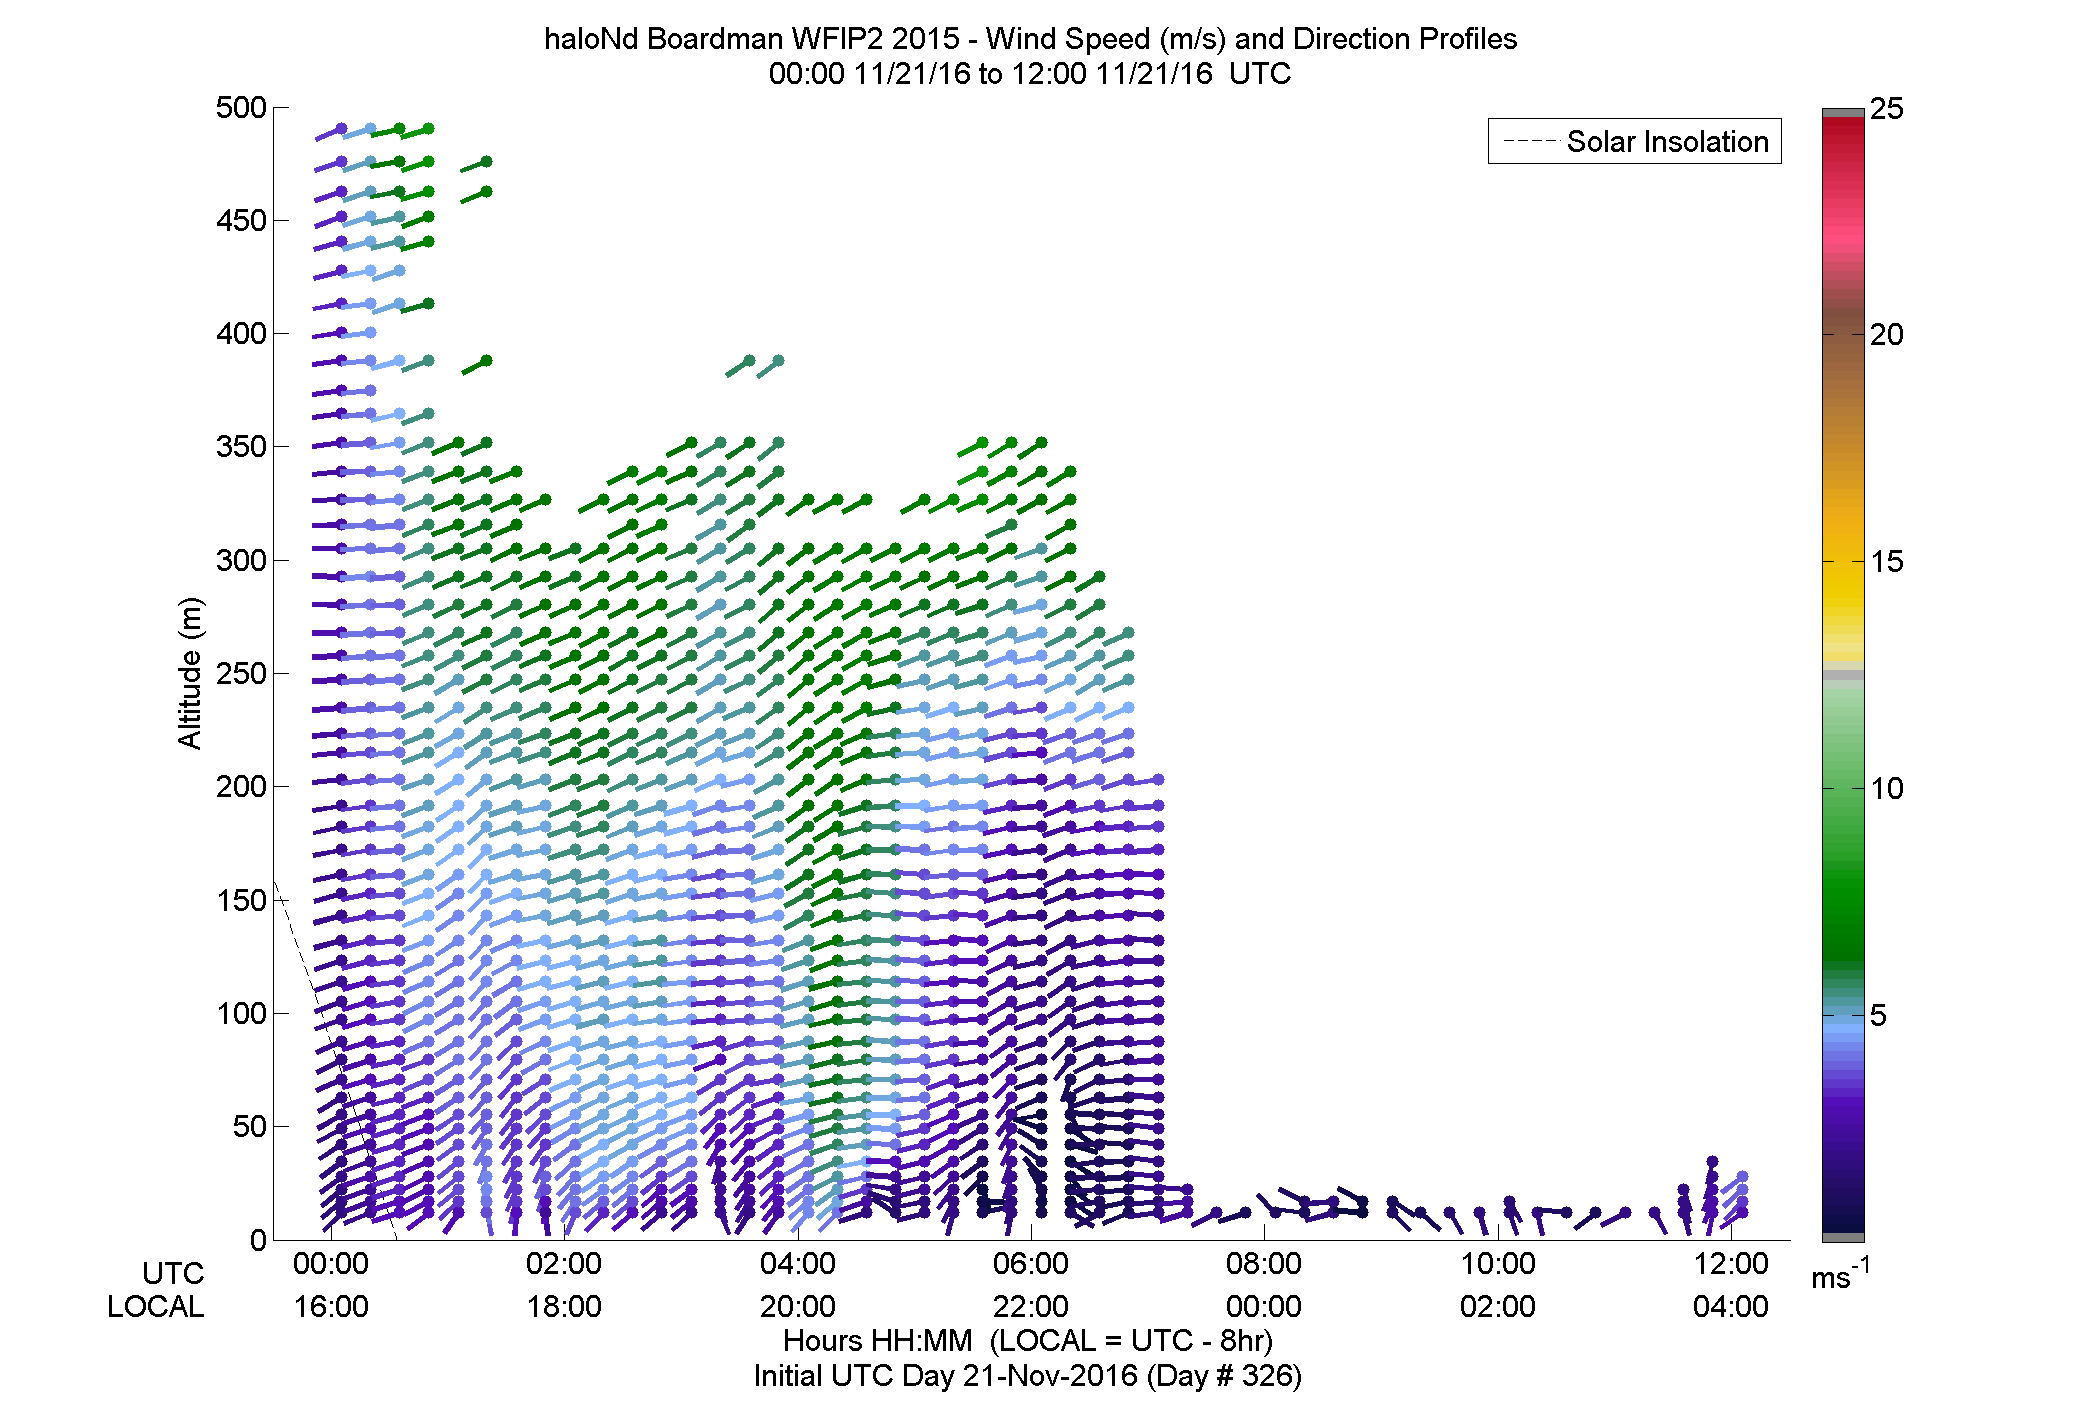Screen dimensions: 2098x1425
Task: Click the LOCAL 18:00 time label
Action: (564, 1307)
